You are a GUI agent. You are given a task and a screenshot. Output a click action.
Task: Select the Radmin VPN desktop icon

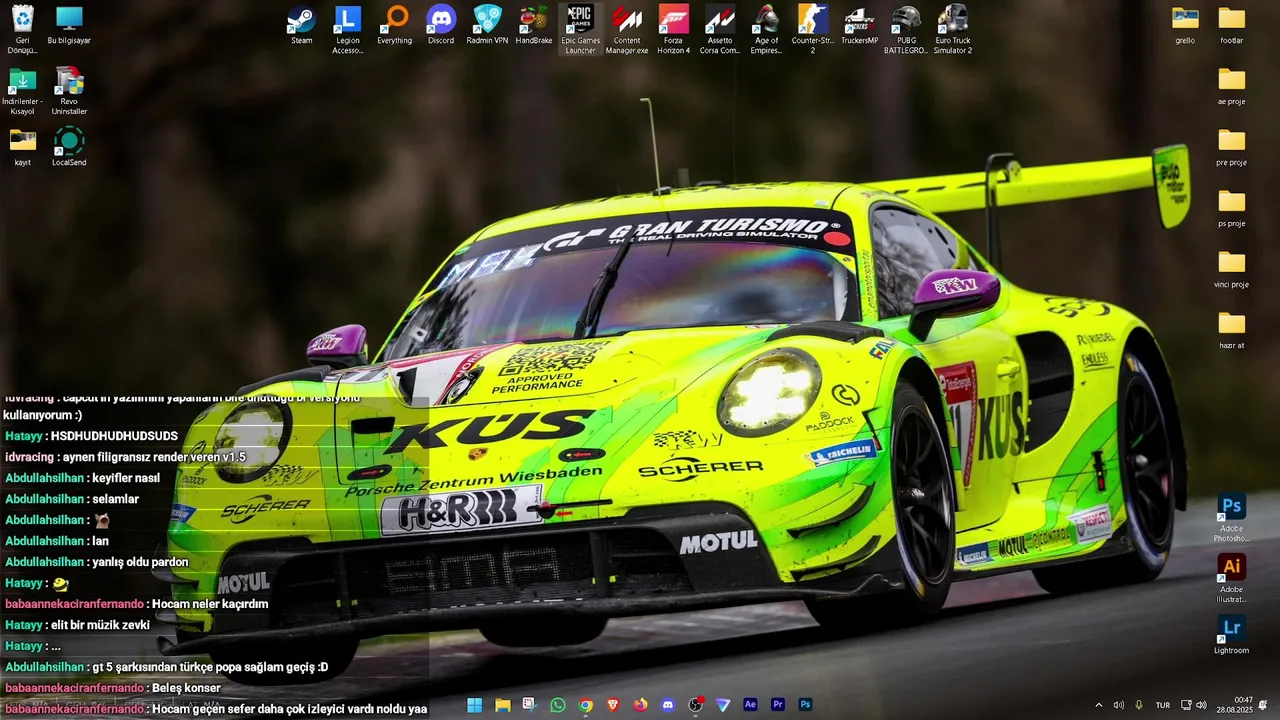pos(487,26)
